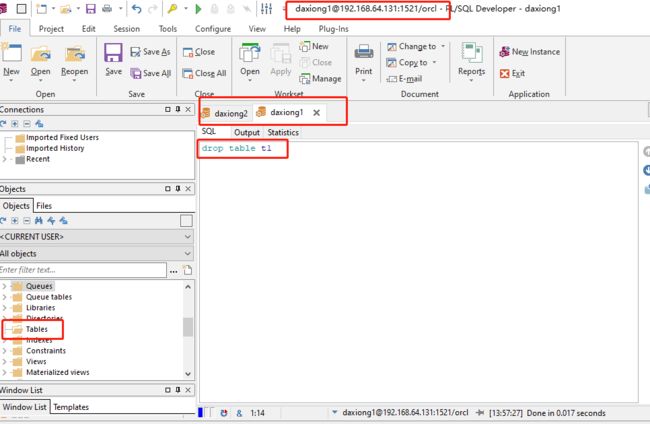Image resolution: width=650 pixels, height=424 pixels.
Task: Open the Reports ribbon button
Action: click(x=471, y=62)
